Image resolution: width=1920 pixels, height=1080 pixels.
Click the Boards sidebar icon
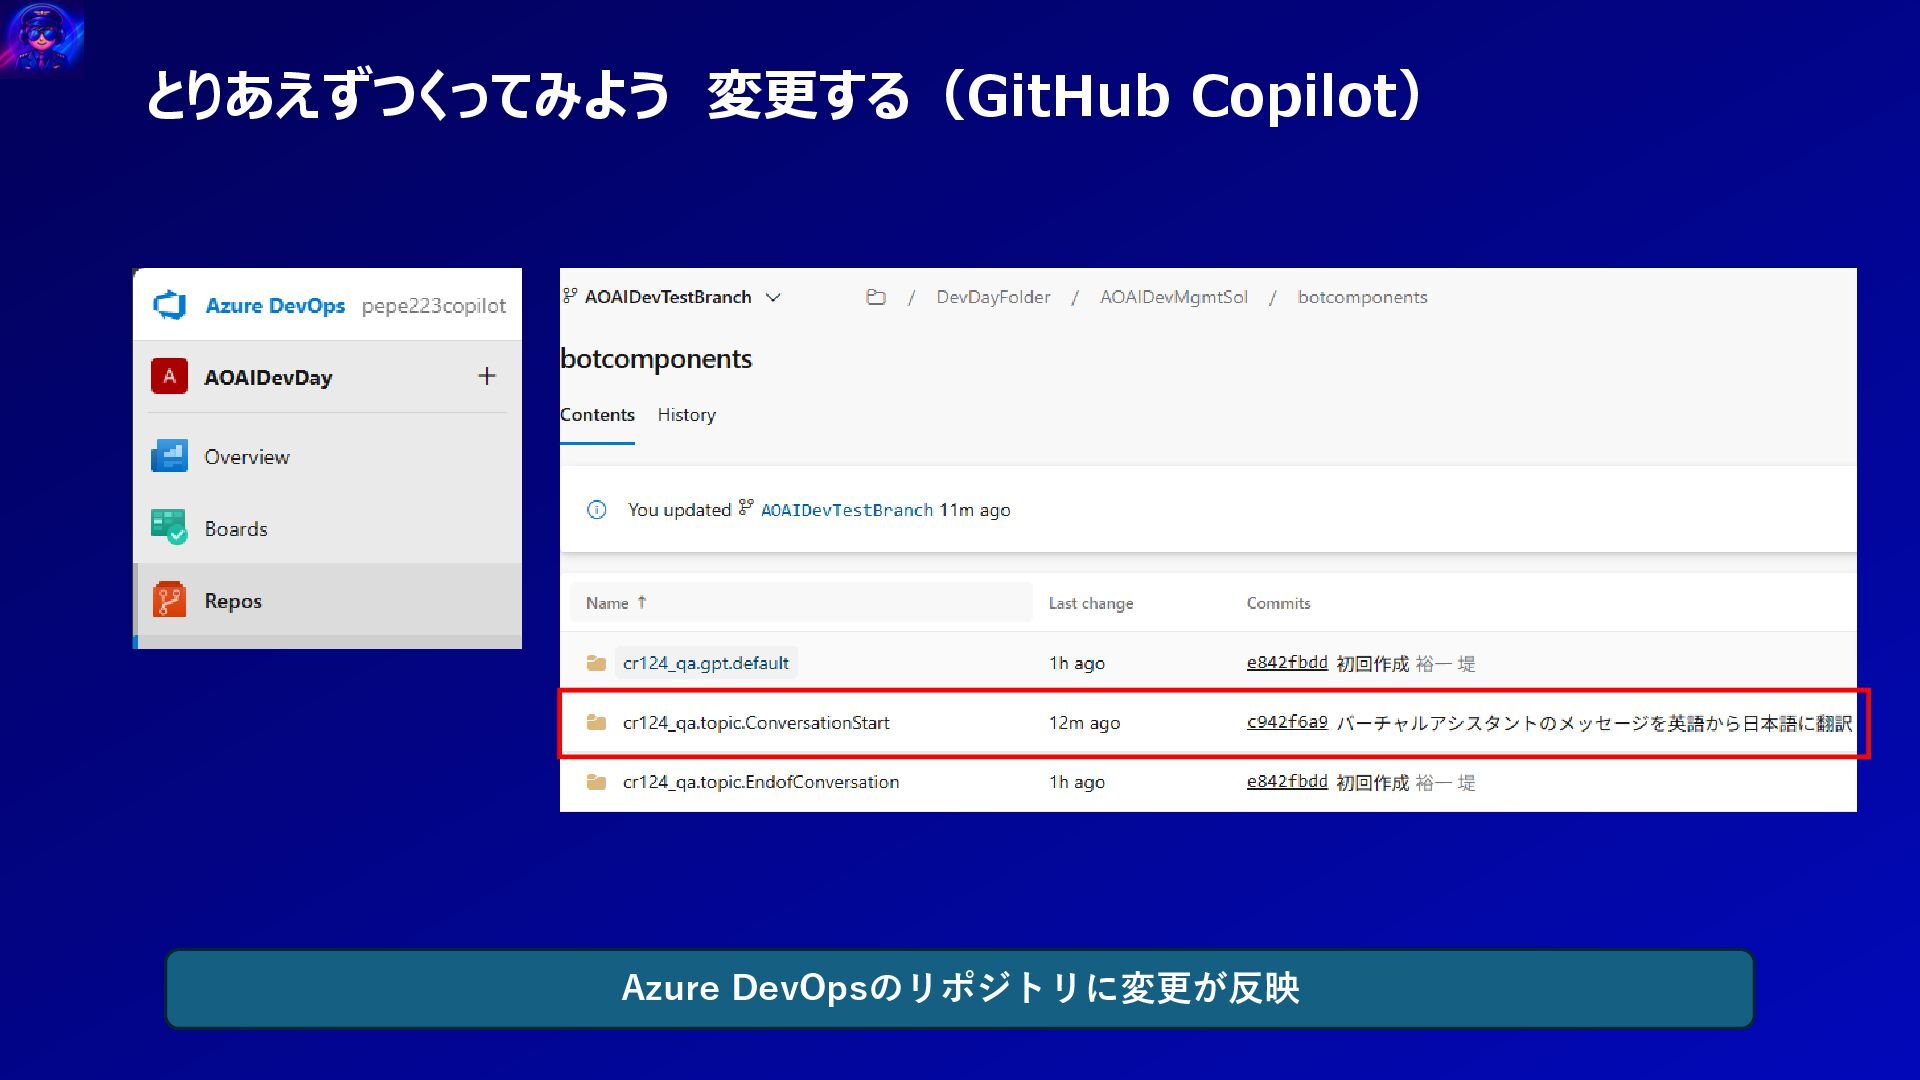click(169, 527)
